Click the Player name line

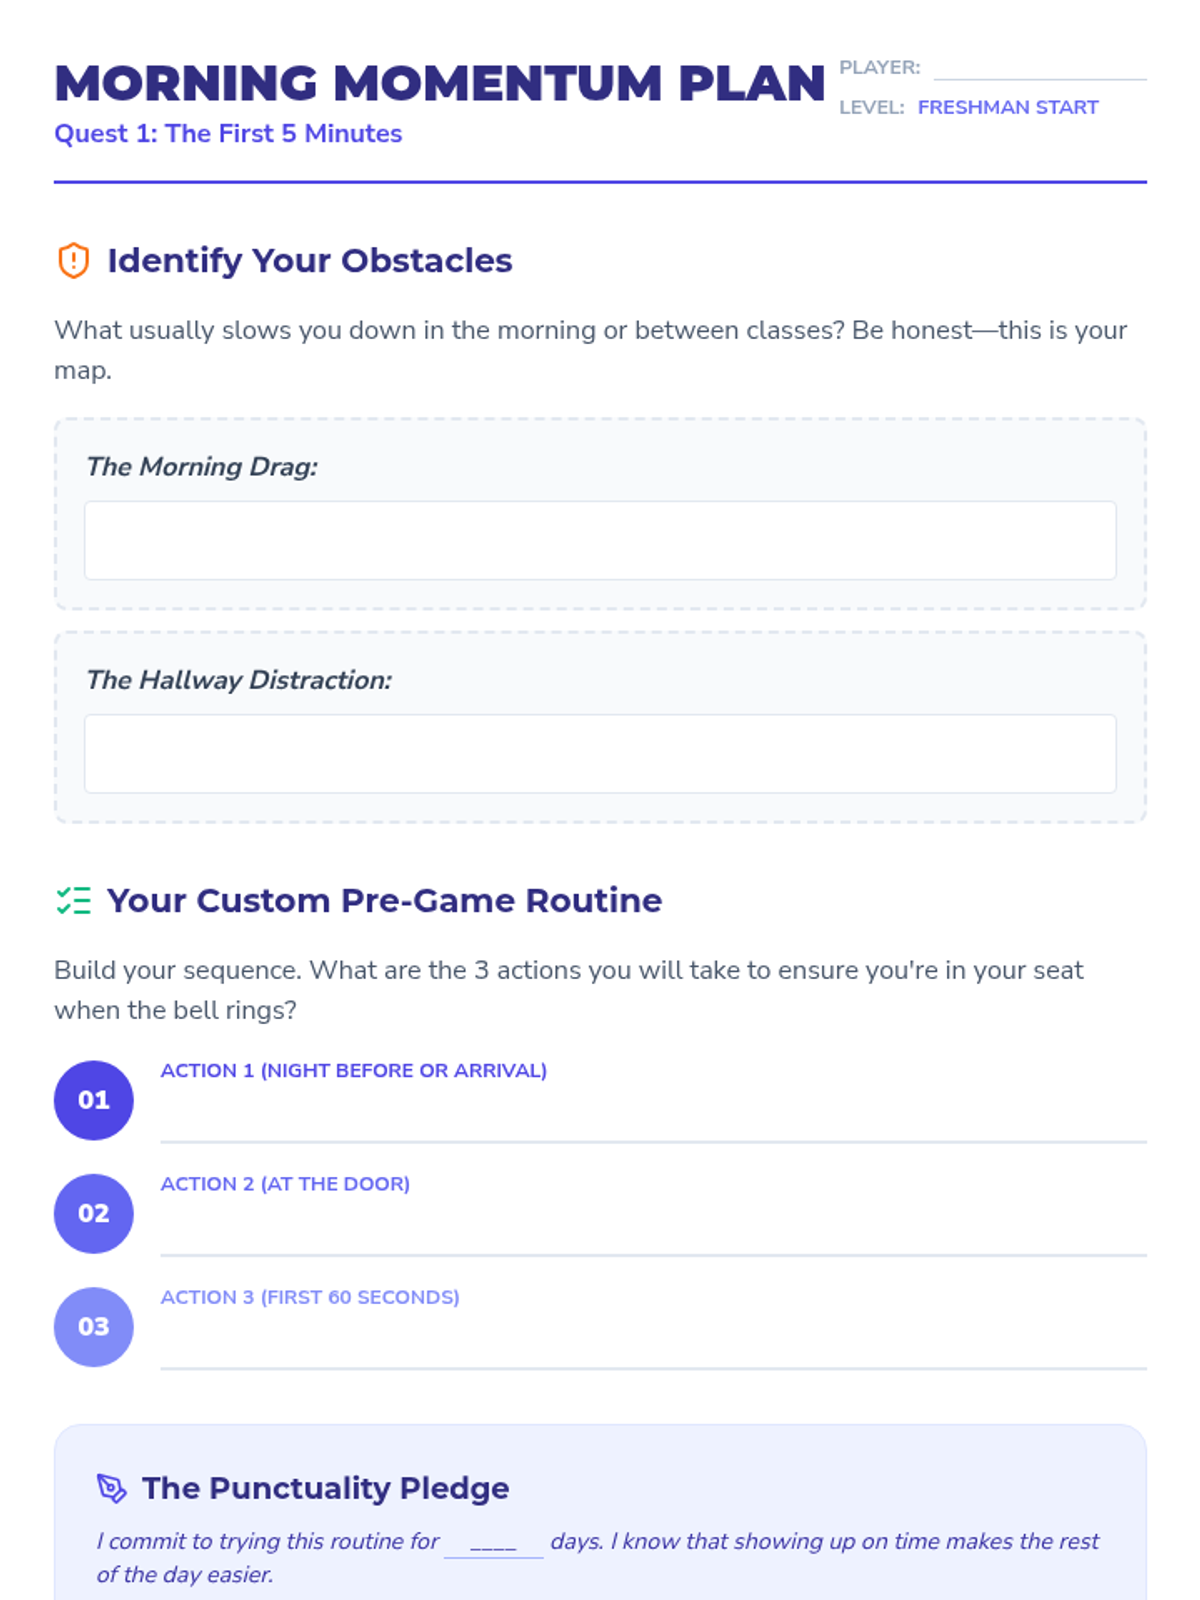click(x=1039, y=68)
